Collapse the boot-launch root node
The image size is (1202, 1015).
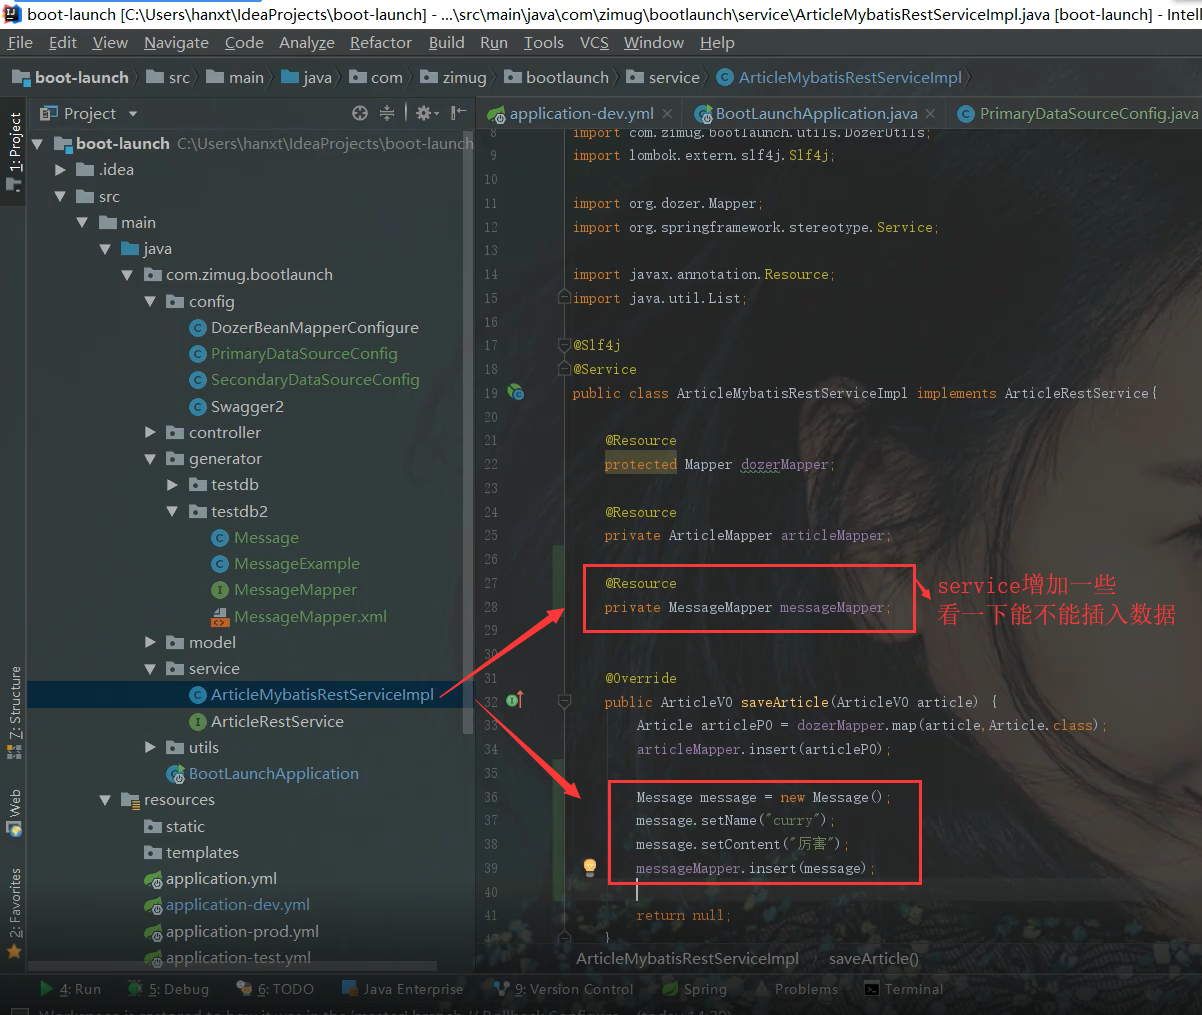coord(37,144)
